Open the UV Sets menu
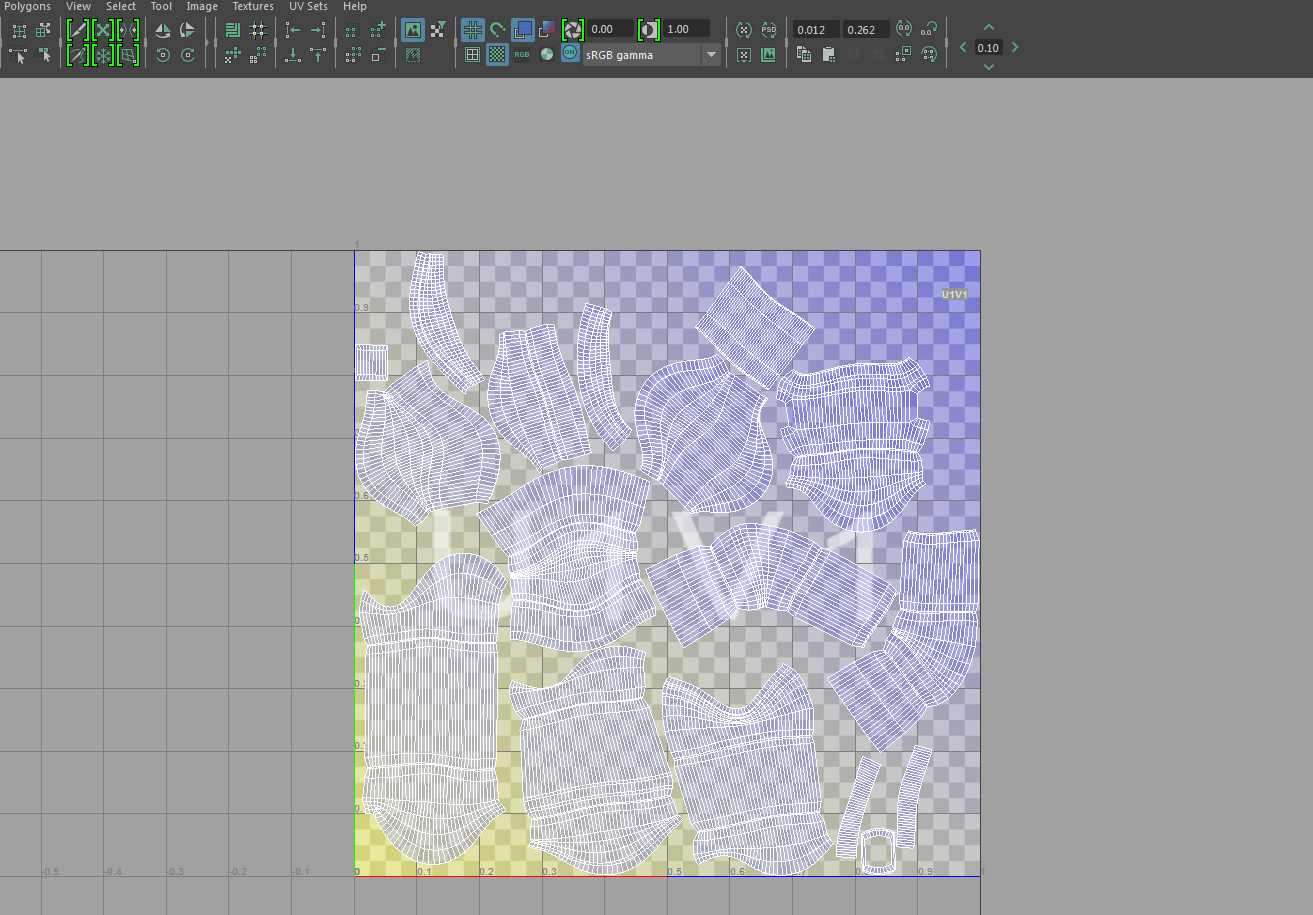Viewport: 1313px width, 915px height. tap(308, 6)
